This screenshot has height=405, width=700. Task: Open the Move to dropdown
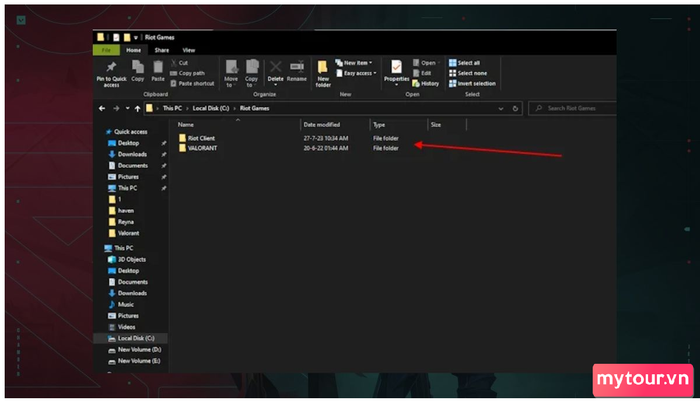(231, 74)
